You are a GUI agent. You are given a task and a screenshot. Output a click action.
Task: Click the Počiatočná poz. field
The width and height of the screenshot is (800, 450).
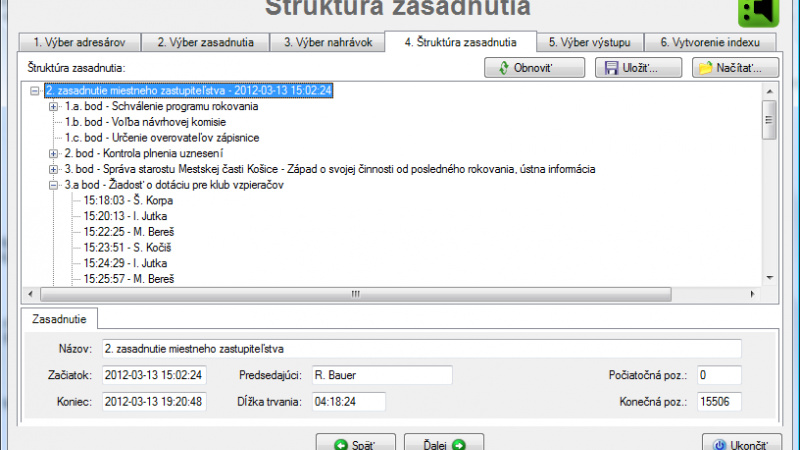[719, 375]
